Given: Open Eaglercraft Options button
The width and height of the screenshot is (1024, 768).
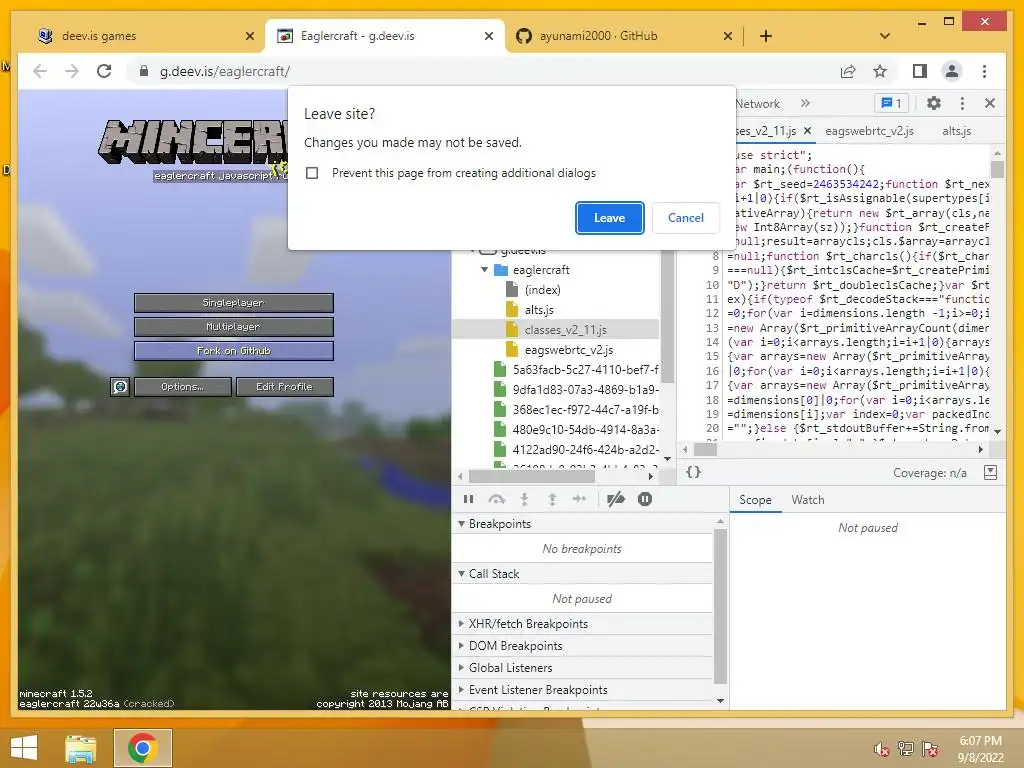Looking at the screenshot, I should pyautogui.click(x=183, y=387).
